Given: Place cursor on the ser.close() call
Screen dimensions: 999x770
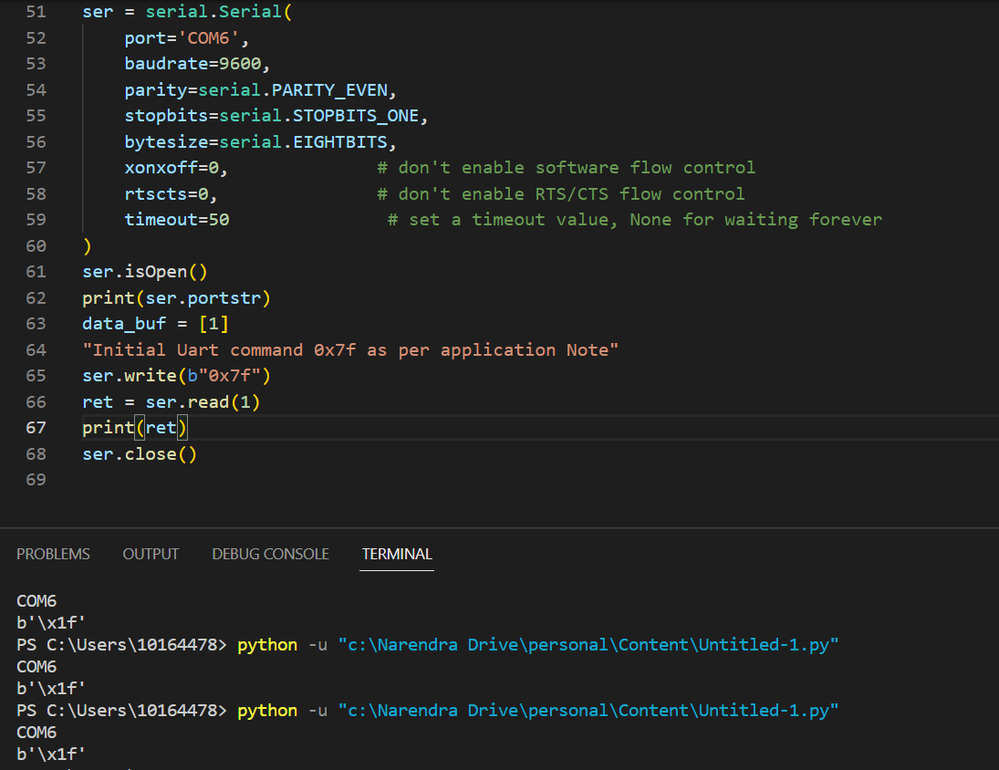Looking at the screenshot, I should [x=139, y=454].
